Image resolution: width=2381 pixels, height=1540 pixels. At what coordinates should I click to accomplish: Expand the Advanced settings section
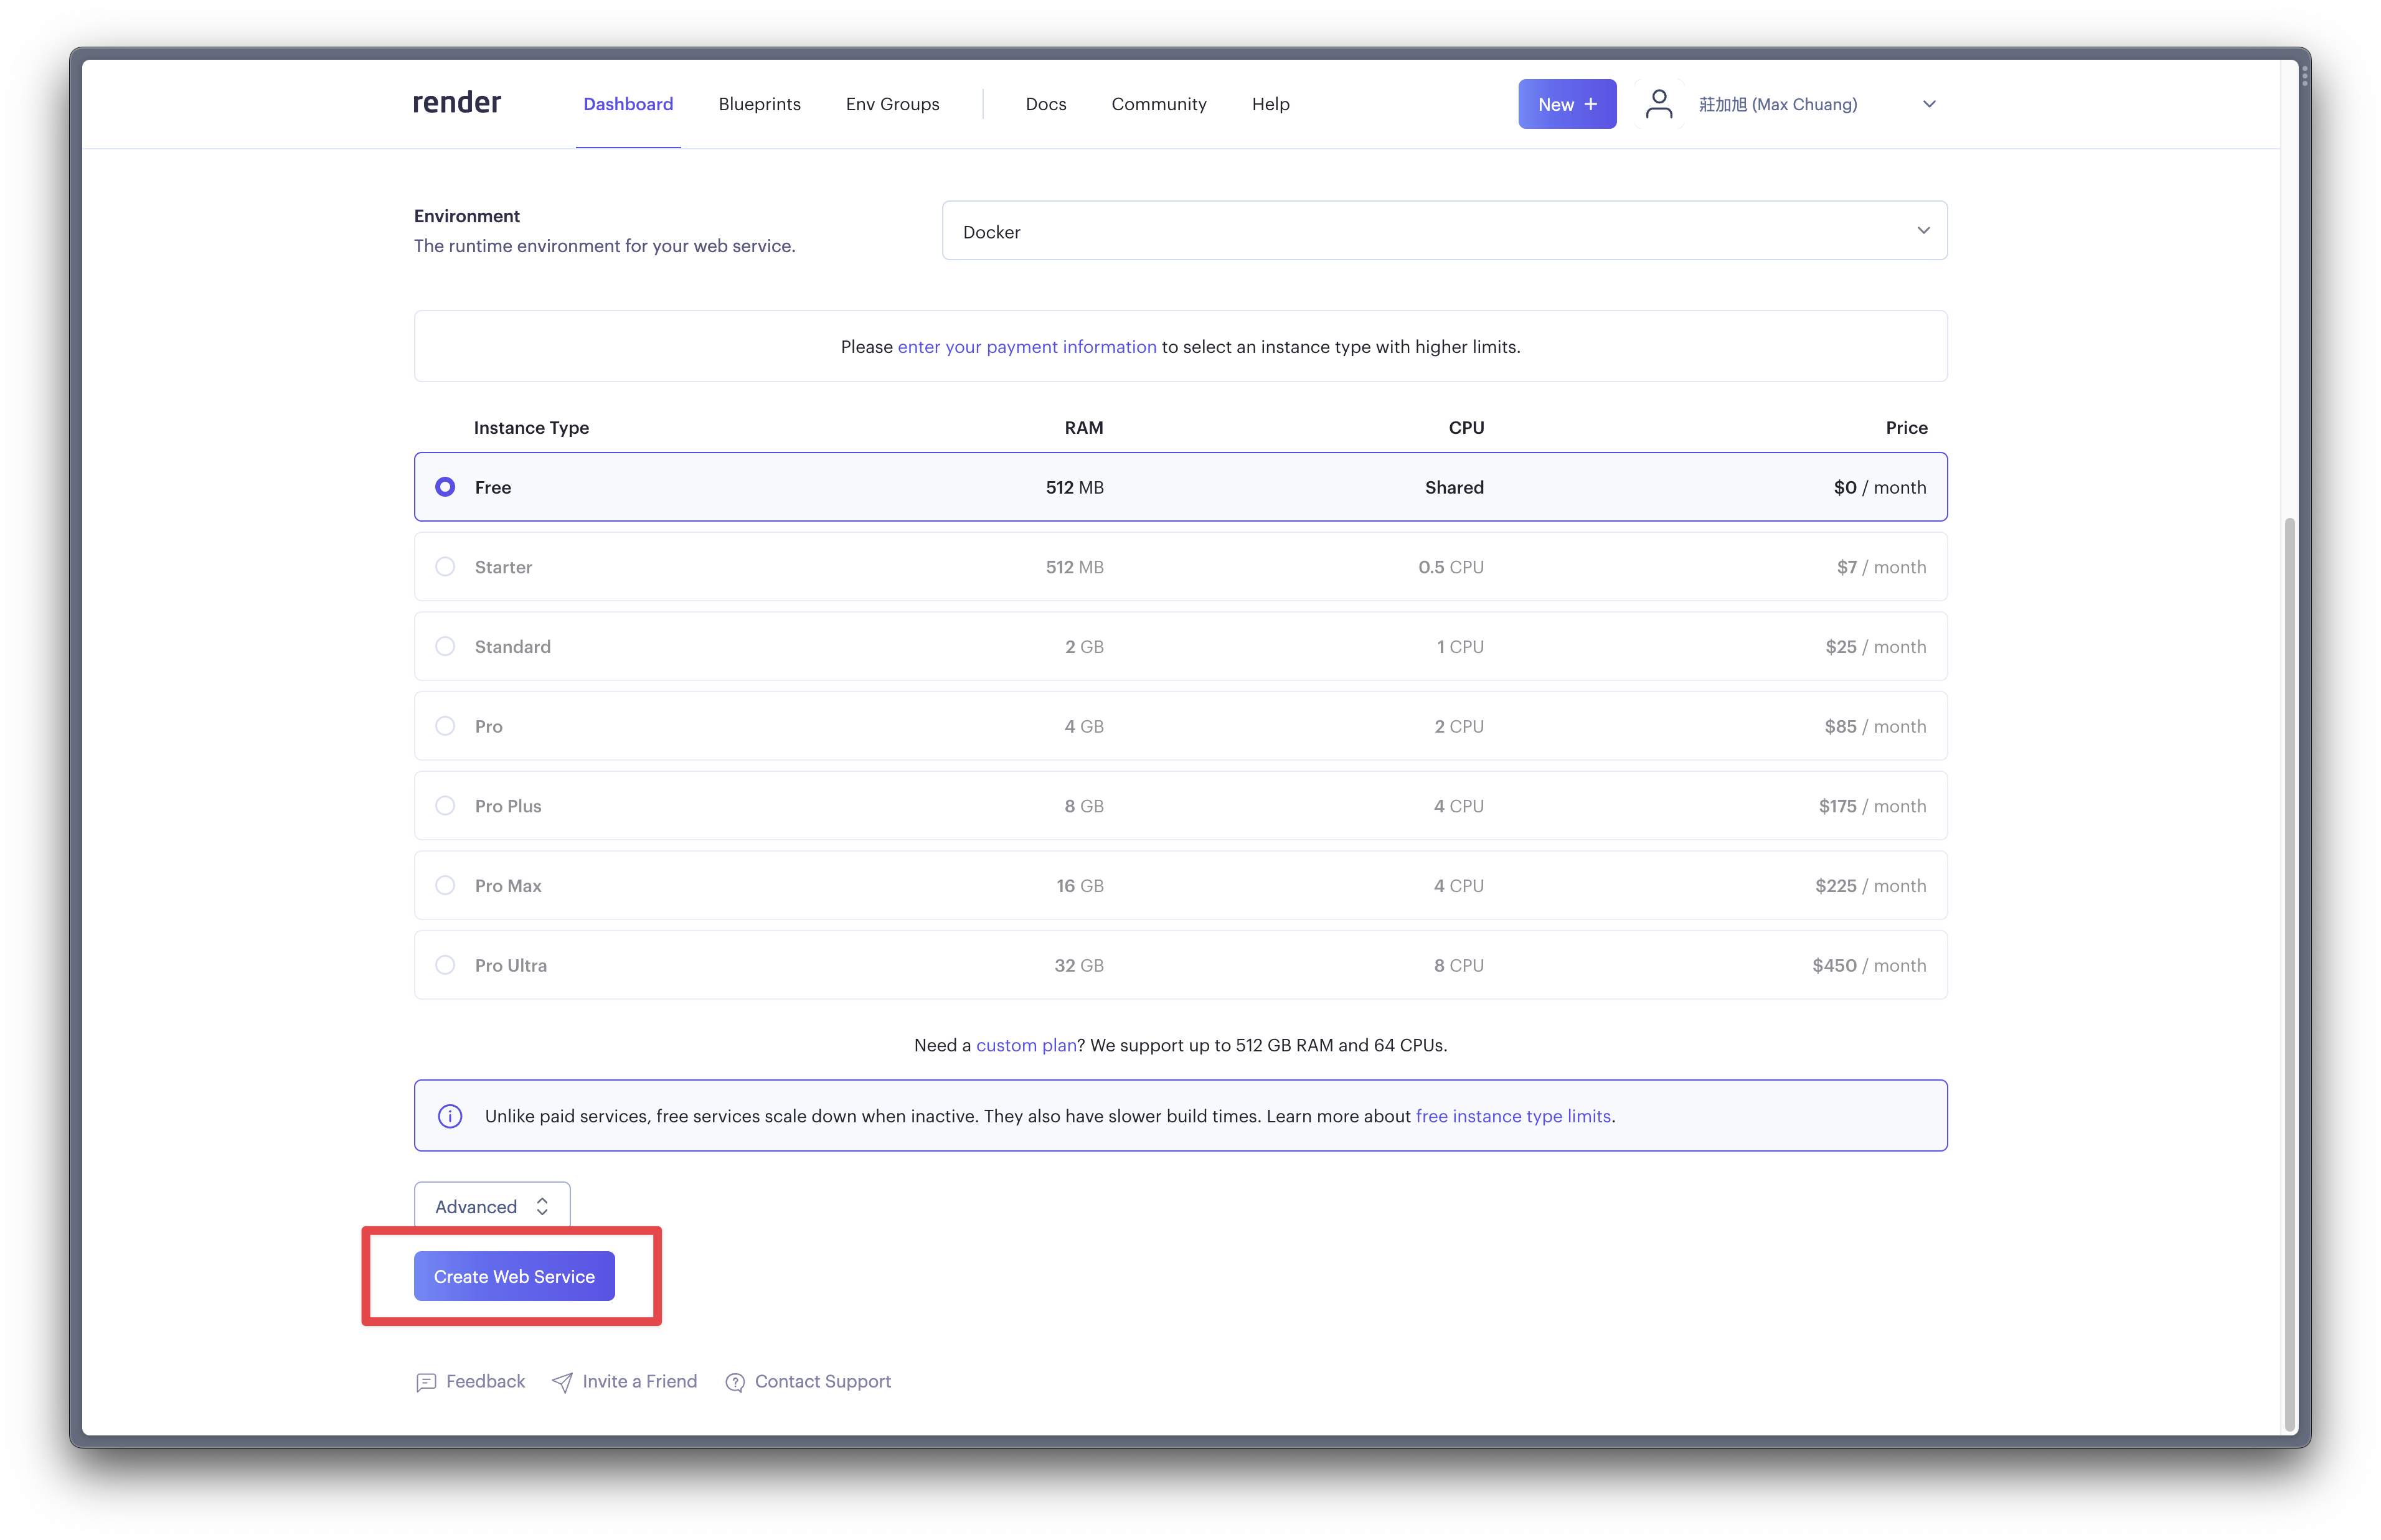click(x=491, y=1206)
